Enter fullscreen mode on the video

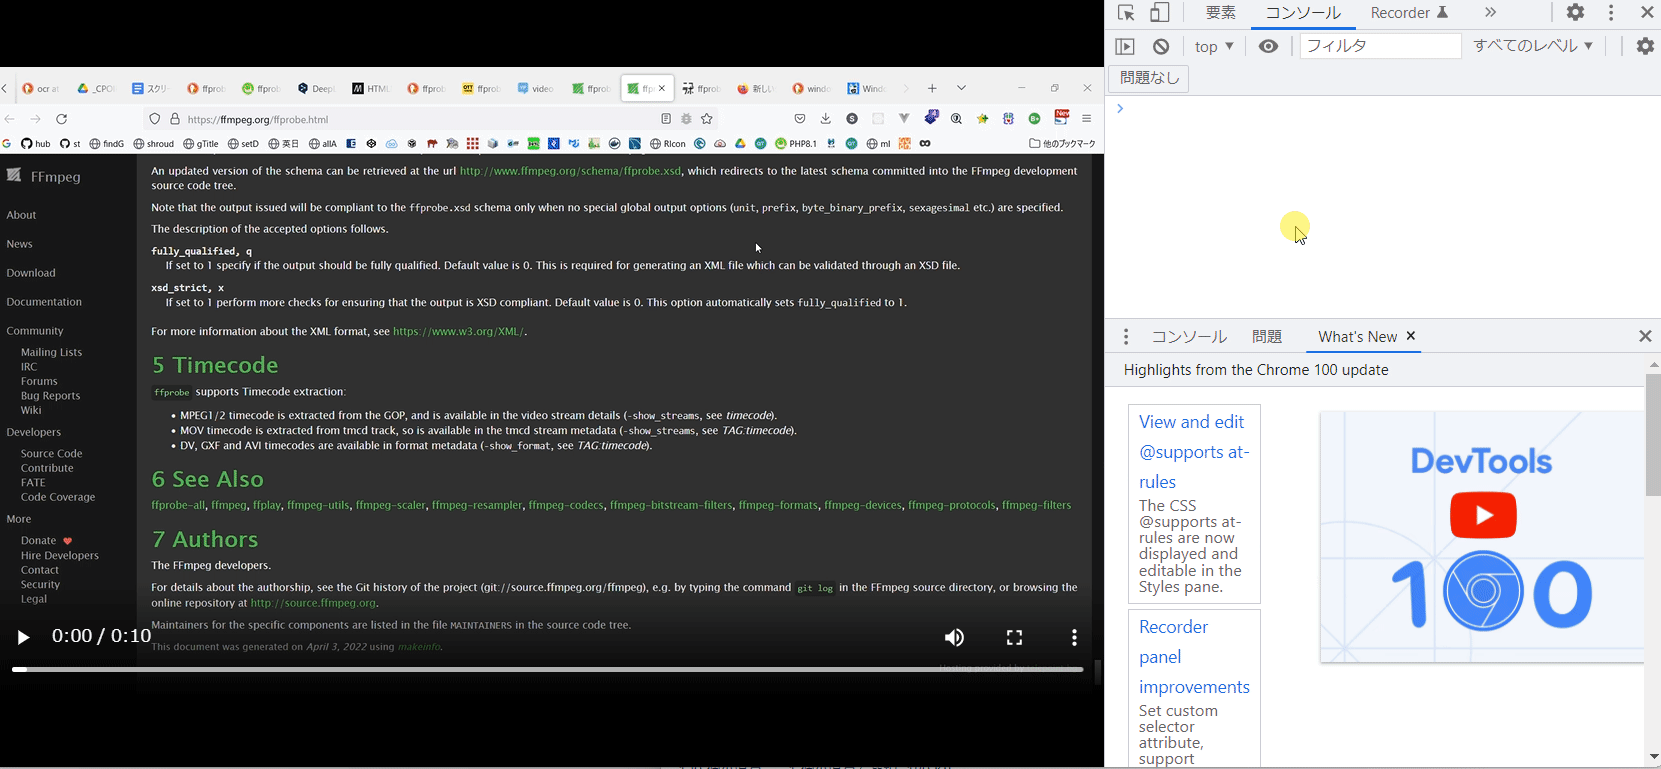1014,638
